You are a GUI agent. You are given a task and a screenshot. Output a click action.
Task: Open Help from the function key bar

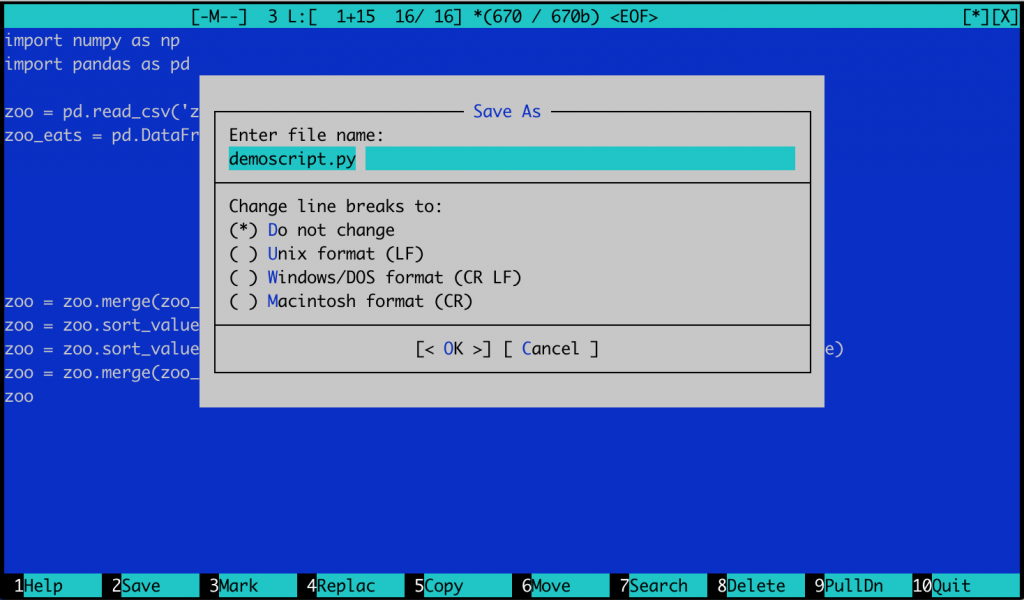[42, 586]
